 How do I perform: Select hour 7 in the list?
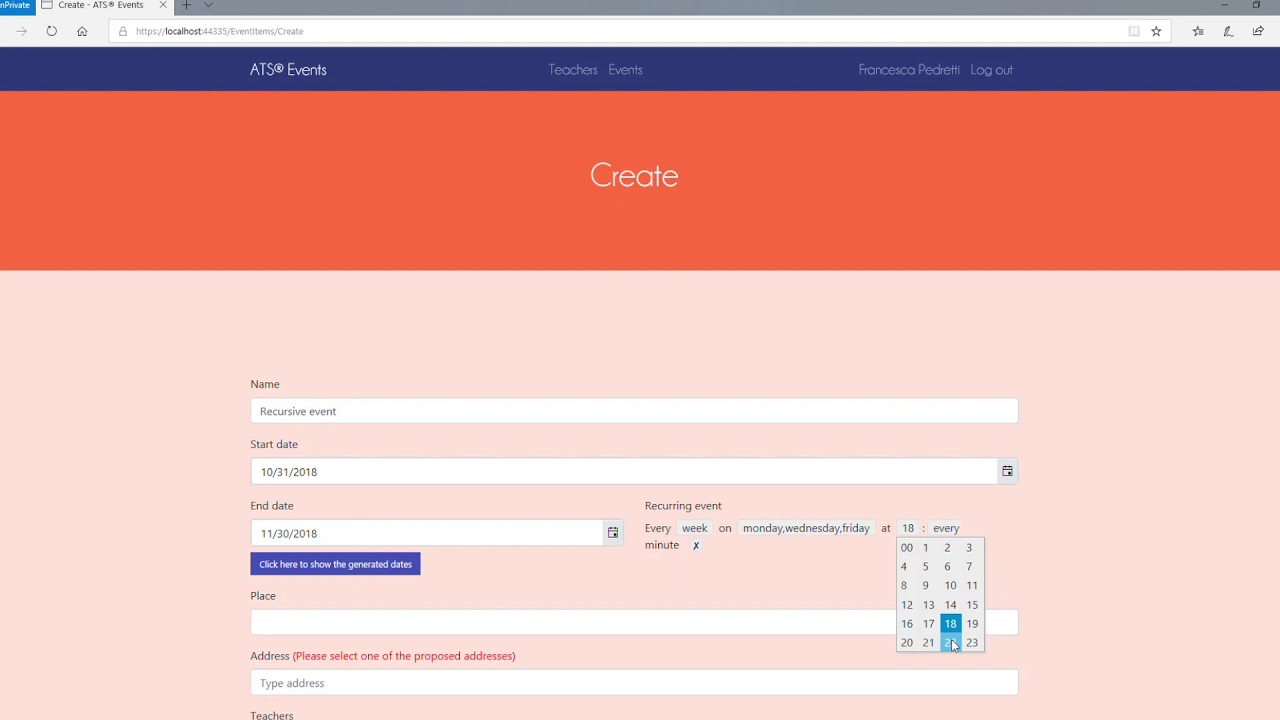[x=969, y=566]
